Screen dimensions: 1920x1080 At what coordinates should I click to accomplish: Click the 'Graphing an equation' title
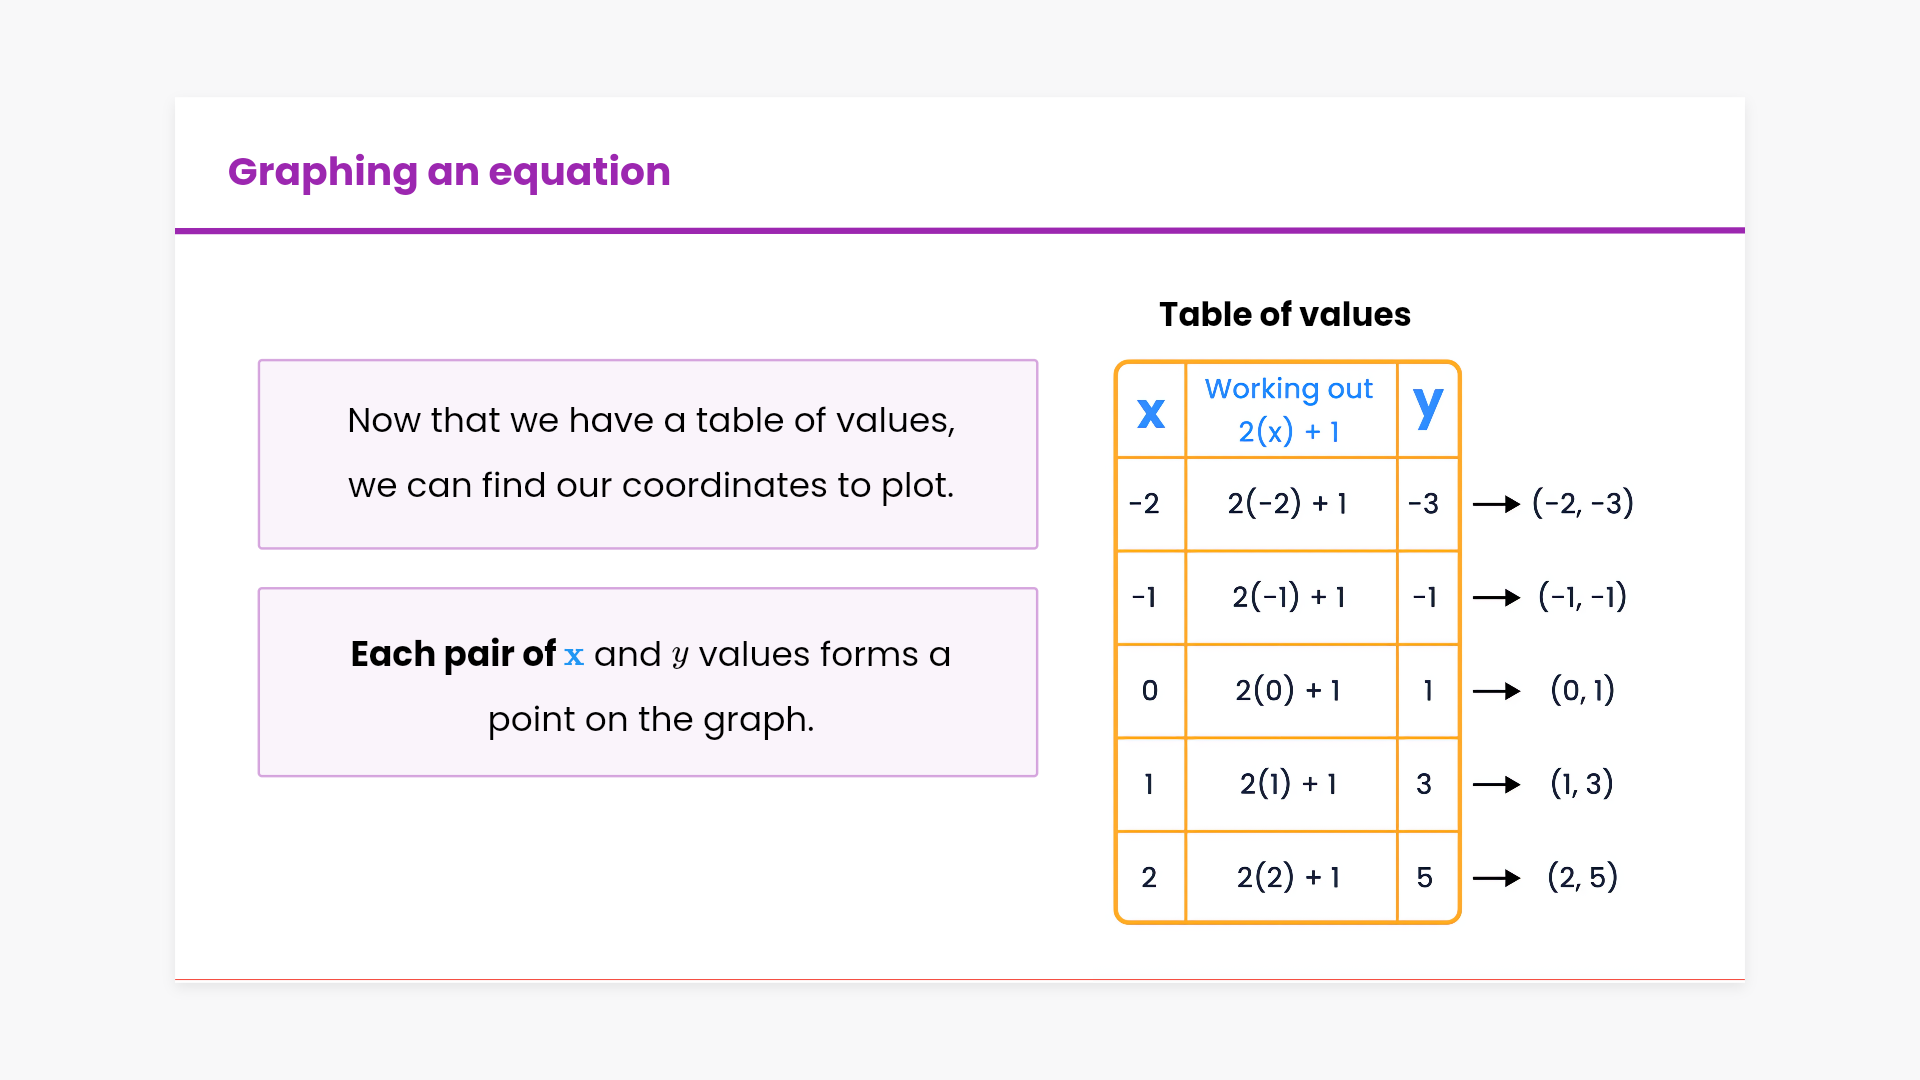(449, 172)
